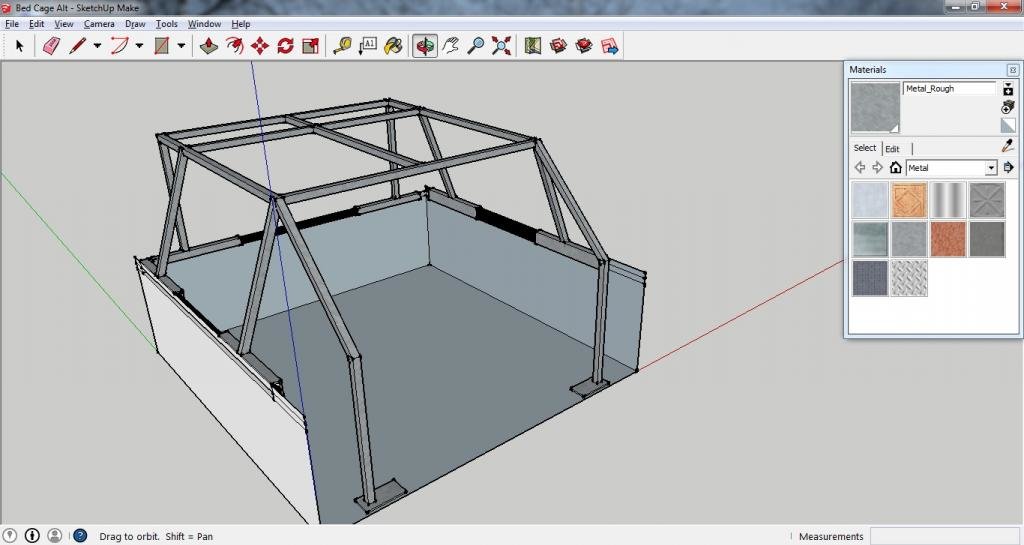This screenshot has height=545, width=1024.
Task: Choose the light blue-gray metal swatch
Action: pos(870,200)
